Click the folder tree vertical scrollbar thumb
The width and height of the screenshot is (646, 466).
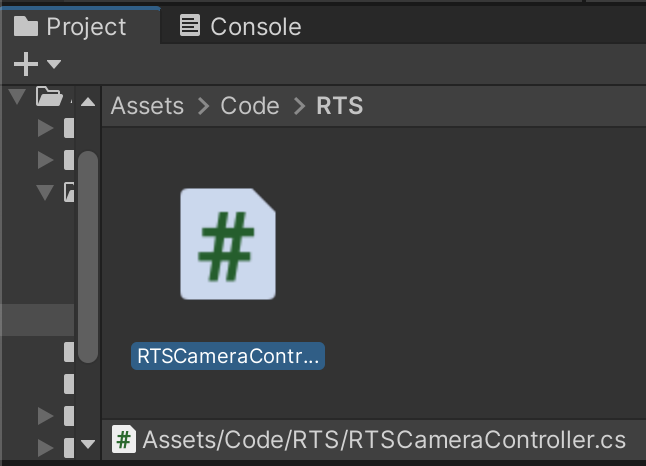88,255
